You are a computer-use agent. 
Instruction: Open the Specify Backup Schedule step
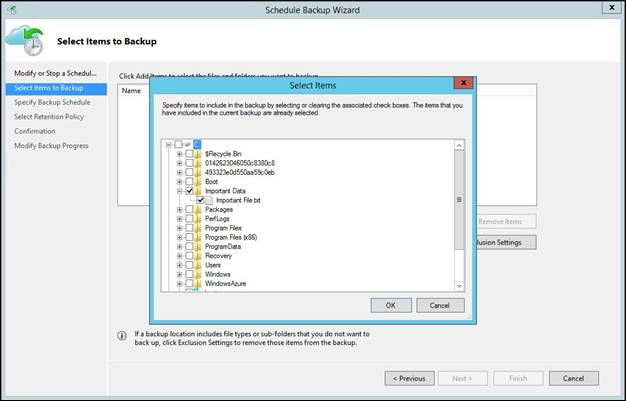[52, 103]
